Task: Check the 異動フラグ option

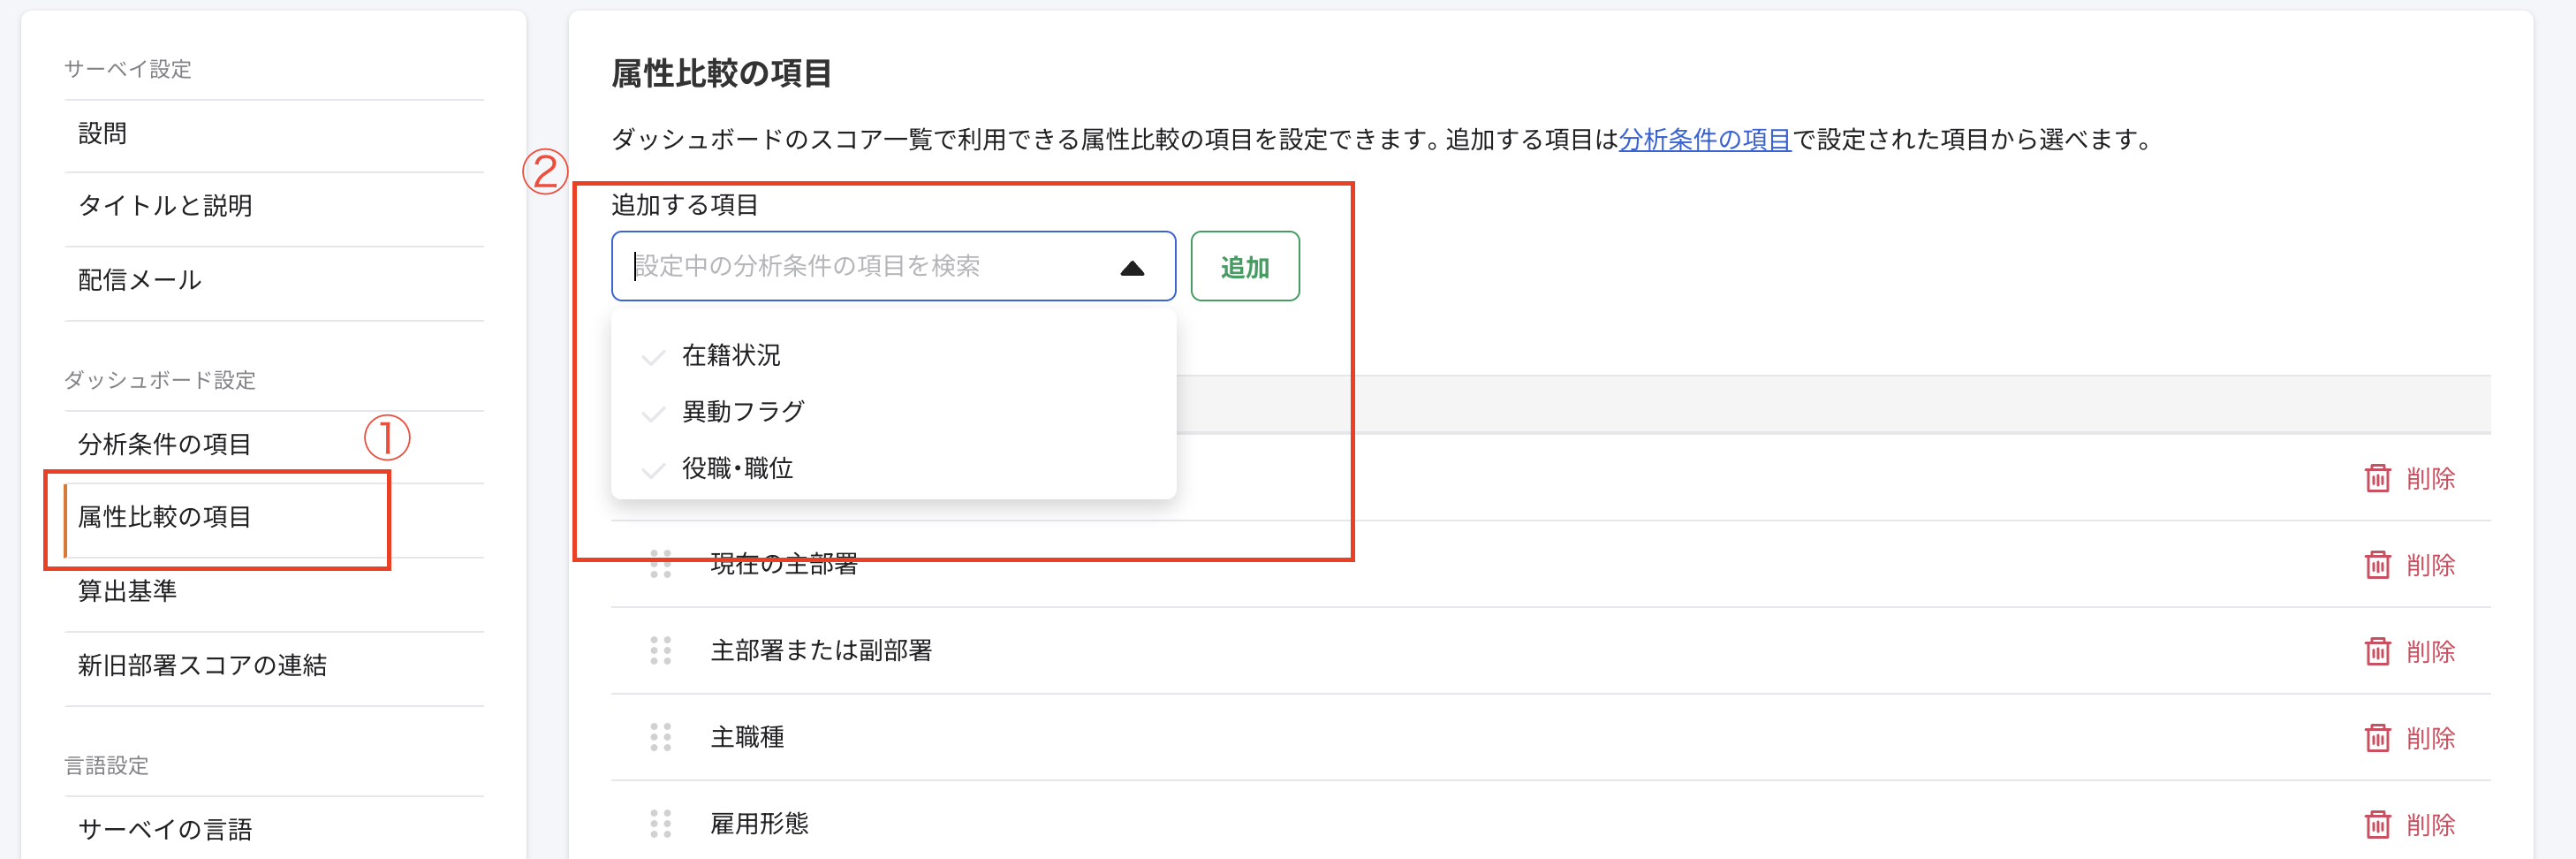Action: coord(743,412)
